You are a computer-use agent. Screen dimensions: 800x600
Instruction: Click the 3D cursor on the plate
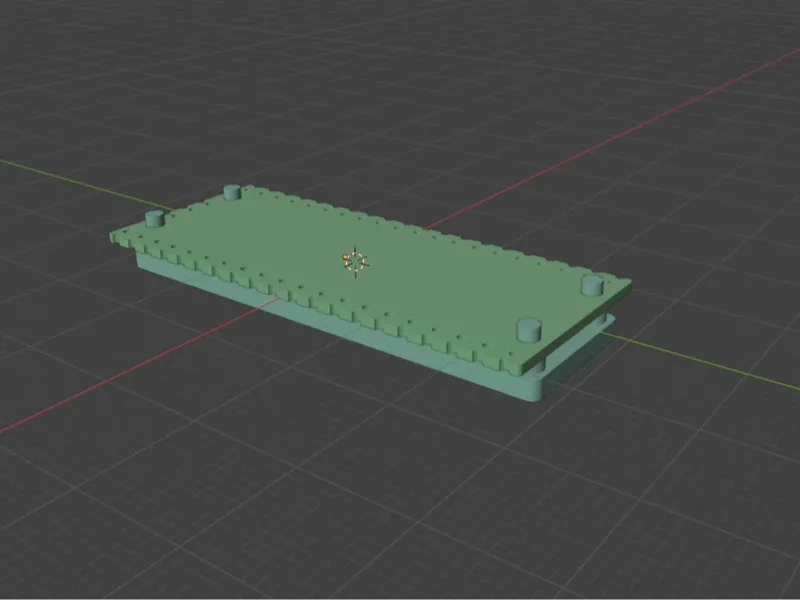[x=355, y=261]
